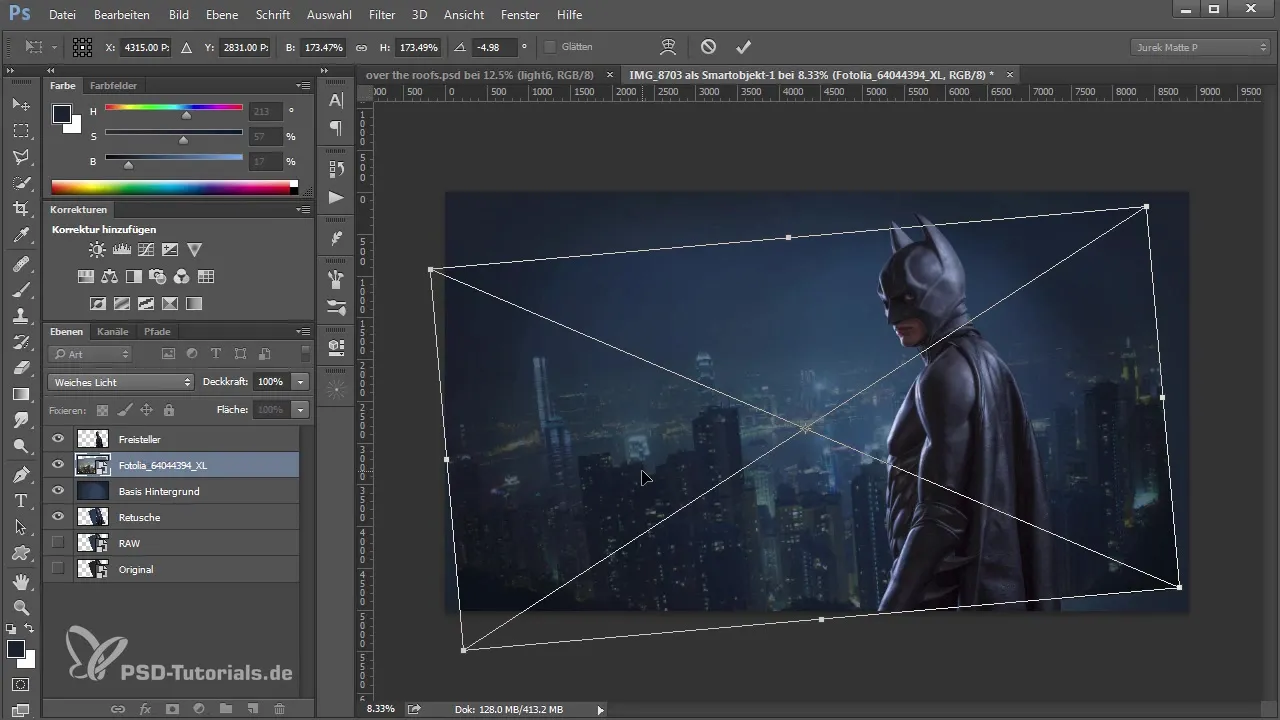Select the Polygonal Lasso tool
This screenshot has height=720, width=1280.
click(x=20, y=157)
